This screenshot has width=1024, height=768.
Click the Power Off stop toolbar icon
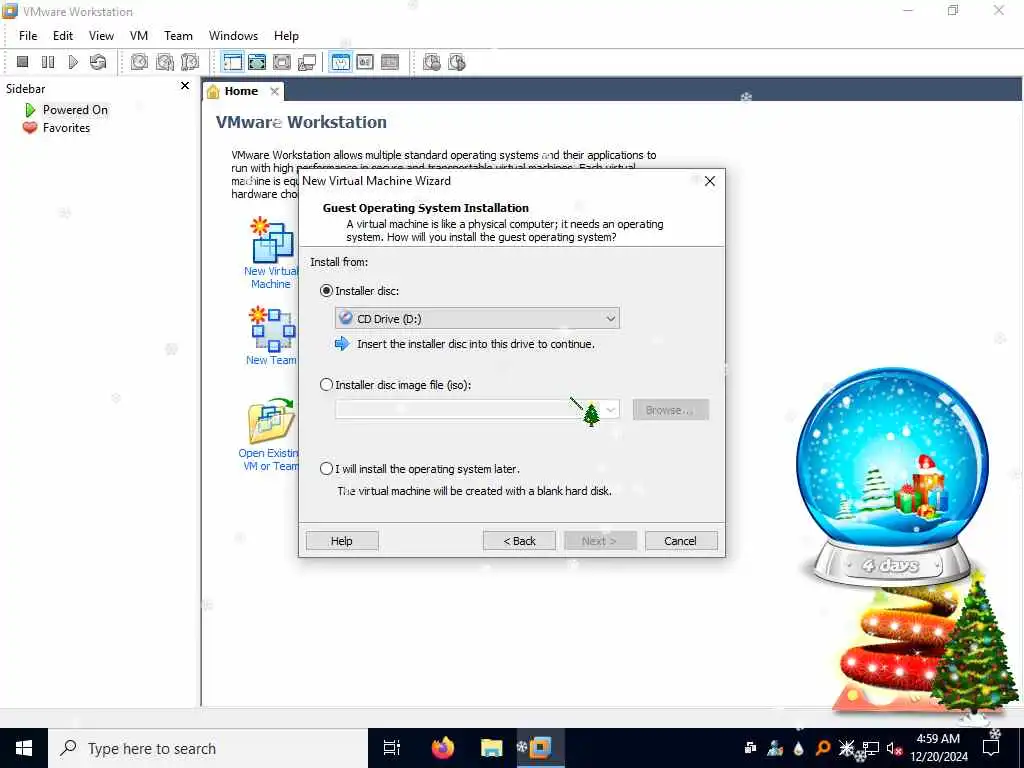22,62
